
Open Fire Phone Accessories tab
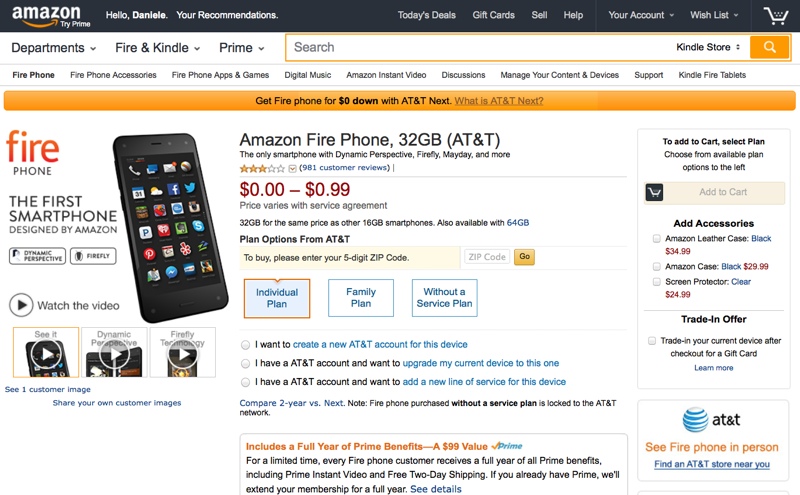pos(113,75)
